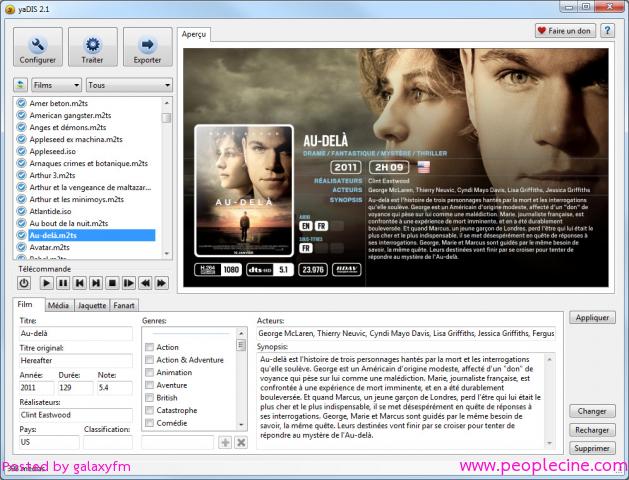This screenshot has height=480, width=629.
Task: Click the synopsis scroll down arrow
Action: click(x=549, y=443)
